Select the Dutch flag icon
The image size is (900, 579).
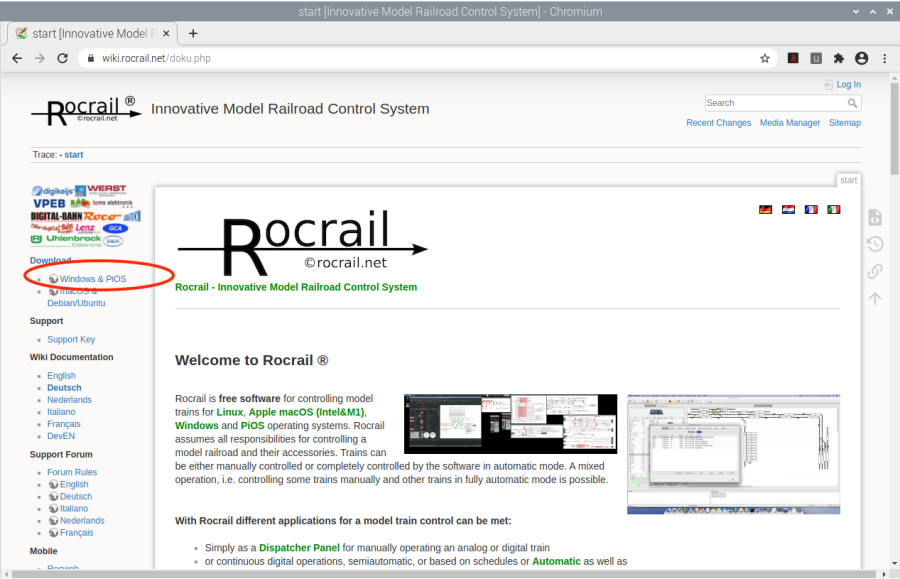point(788,209)
